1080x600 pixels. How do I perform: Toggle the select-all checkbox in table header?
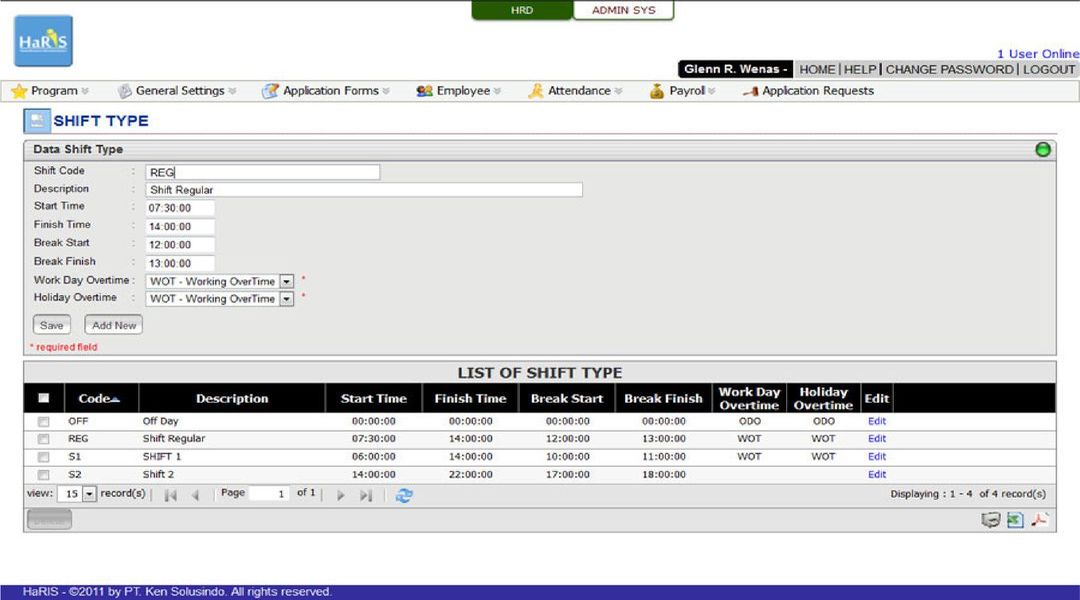coord(44,398)
